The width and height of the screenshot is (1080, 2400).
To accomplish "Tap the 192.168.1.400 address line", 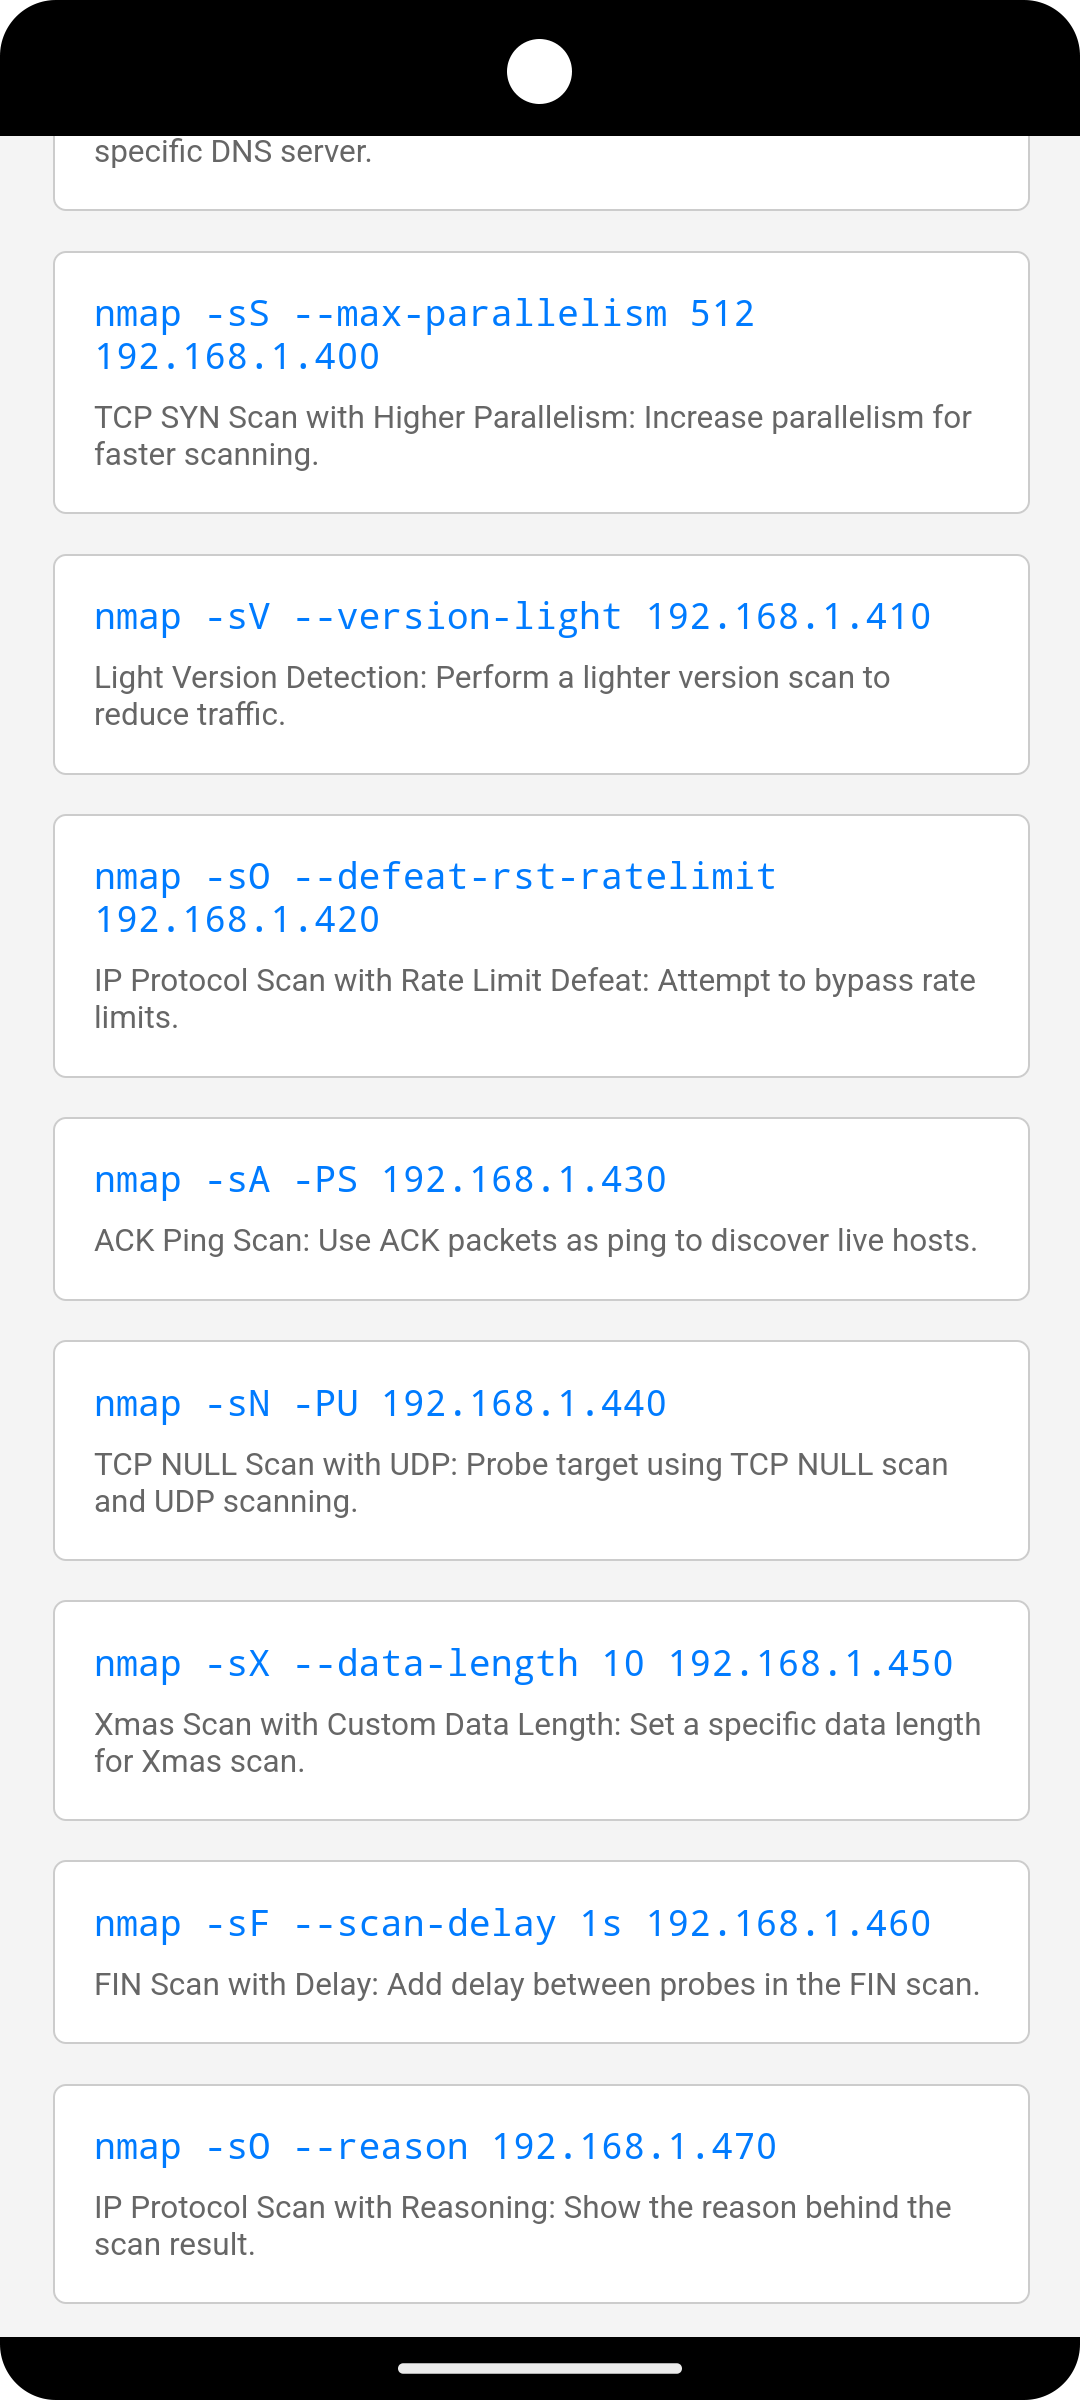I will coord(237,357).
